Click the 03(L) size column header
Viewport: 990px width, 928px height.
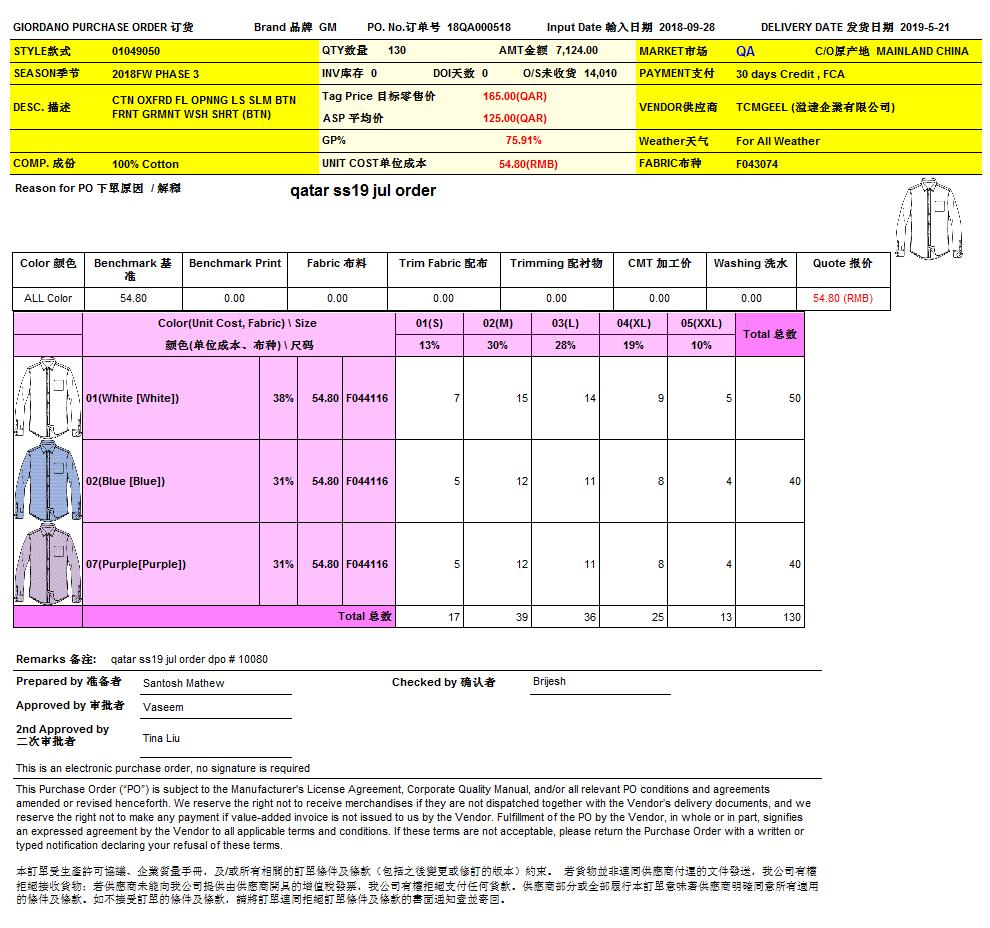pos(565,324)
